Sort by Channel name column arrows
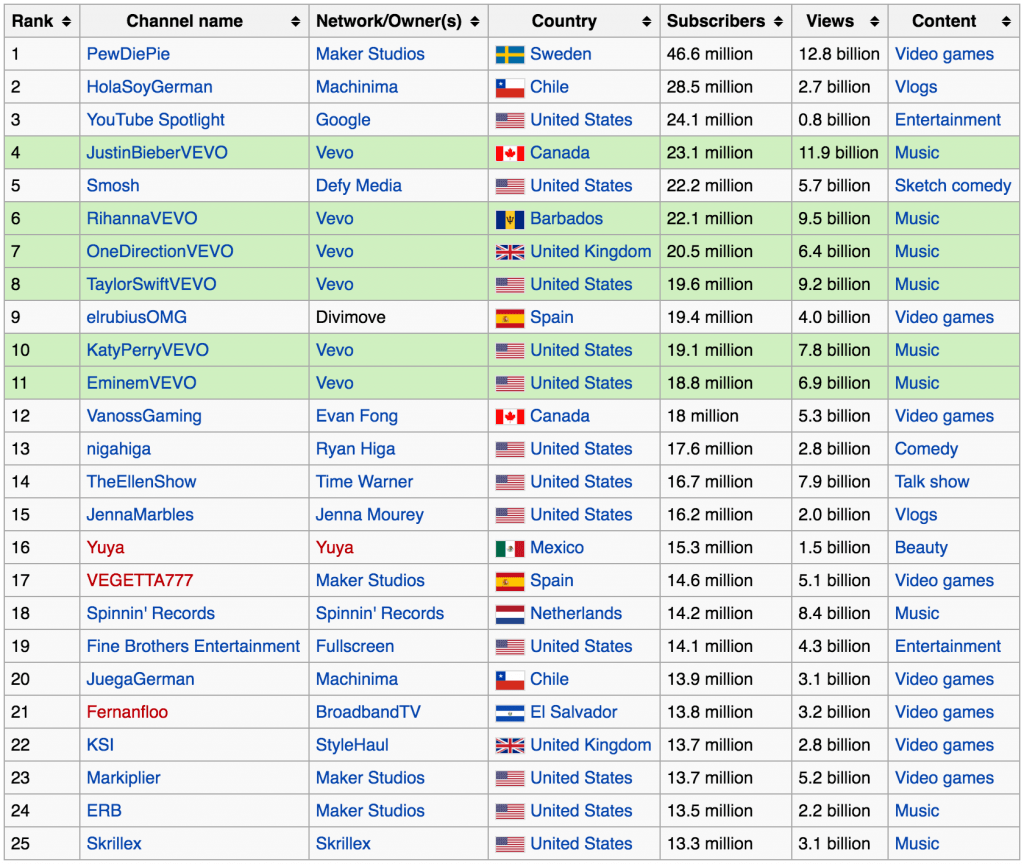The height and width of the screenshot is (864, 1024). (x=295, y=22)
